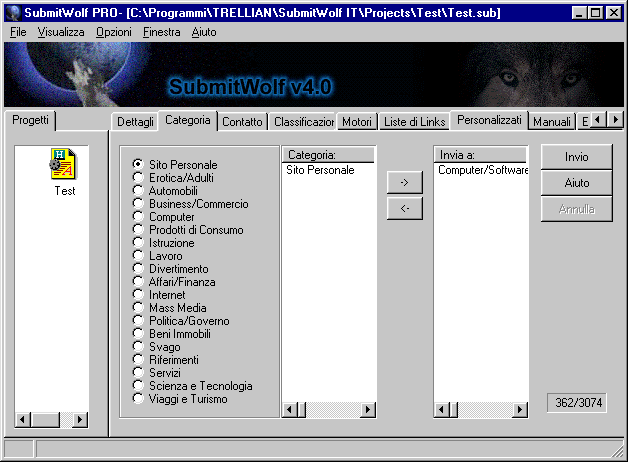Switch to the Progetti tab
This screenshot has height=462, width=628.
(30, 120)
